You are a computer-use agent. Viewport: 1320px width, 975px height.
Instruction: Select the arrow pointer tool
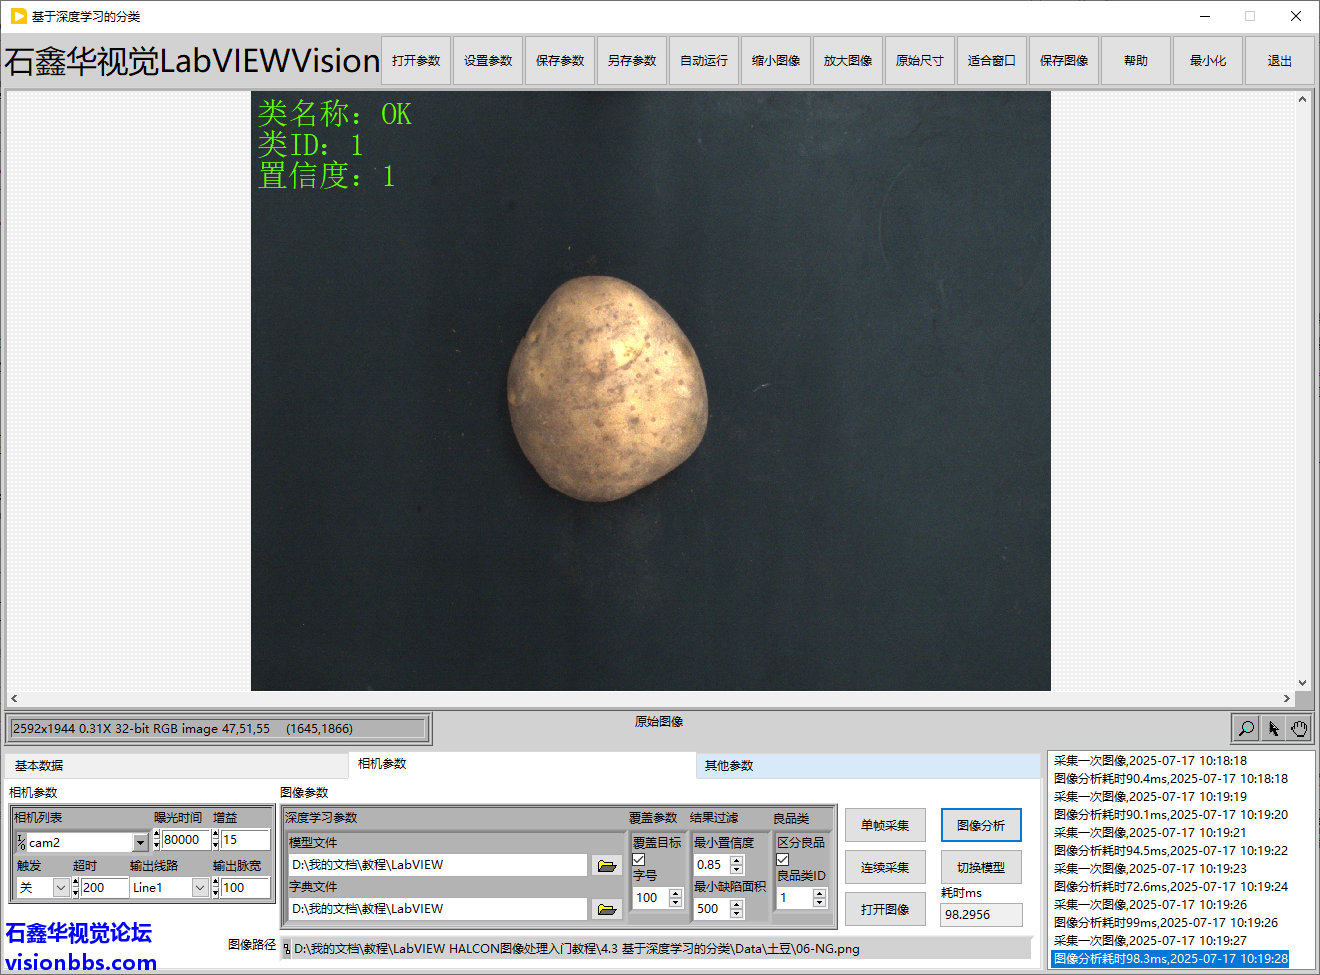[x=1273, y=728]
